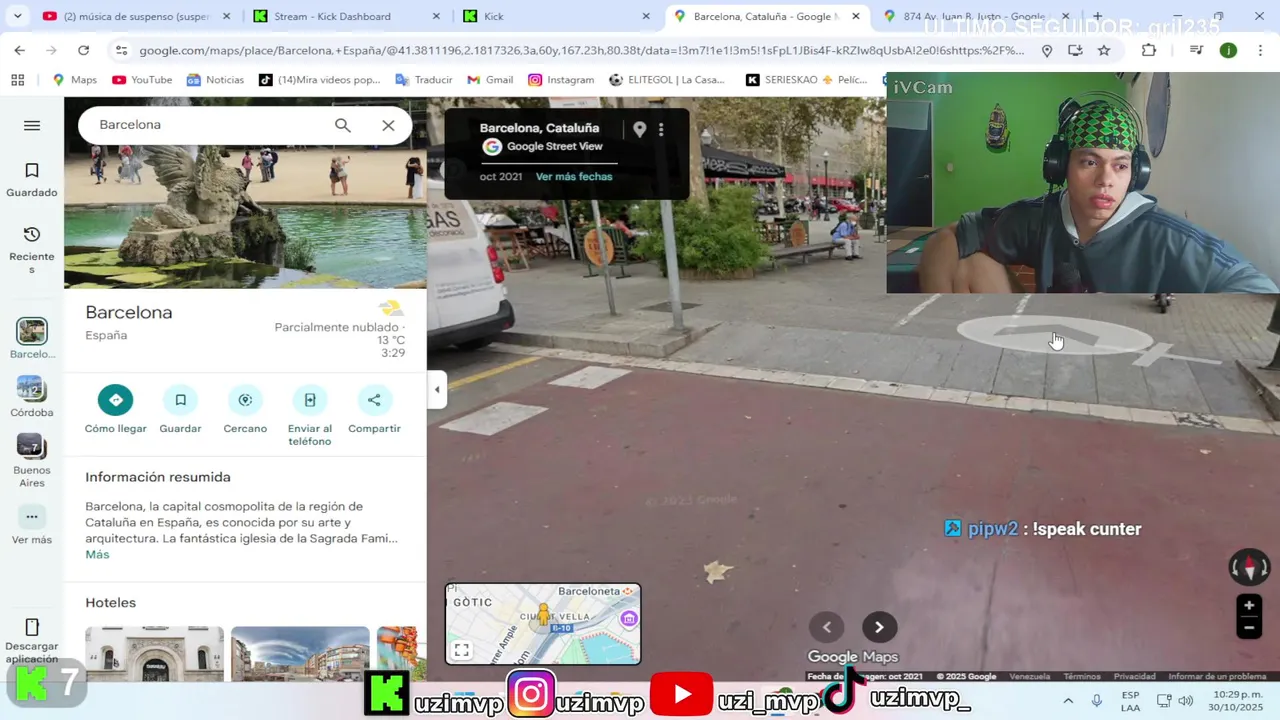Viewport: 1280px width, 720px height.
Task: Open the taskbar clock and date
Action: (x=1237, y=701)
